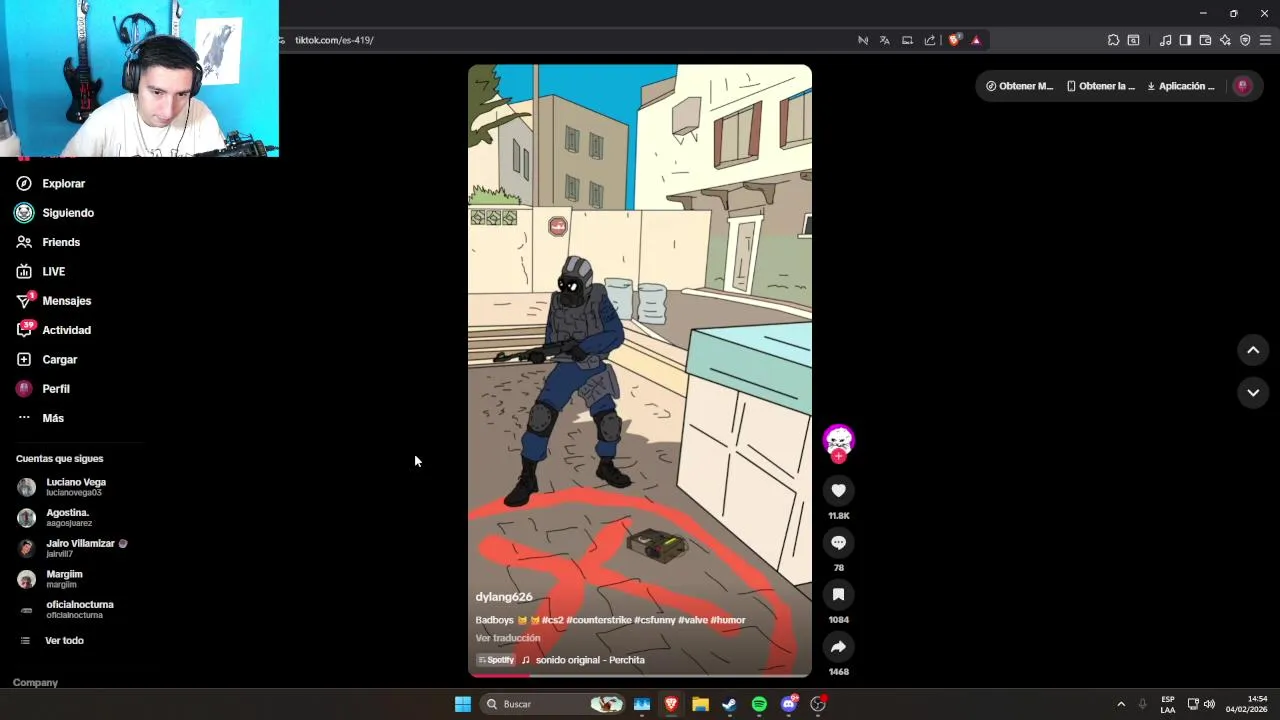Open the clock showing 14:54
Image resolution: width=1280 pixels, height=720 pixels.
[x=1247, y=704]
